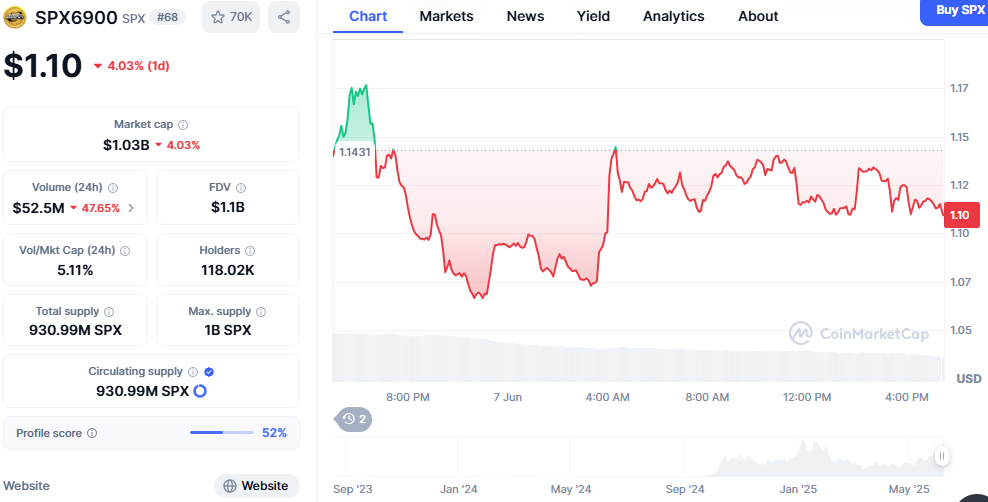Open the About tab

pyautogui.click(x=758, y=16)
